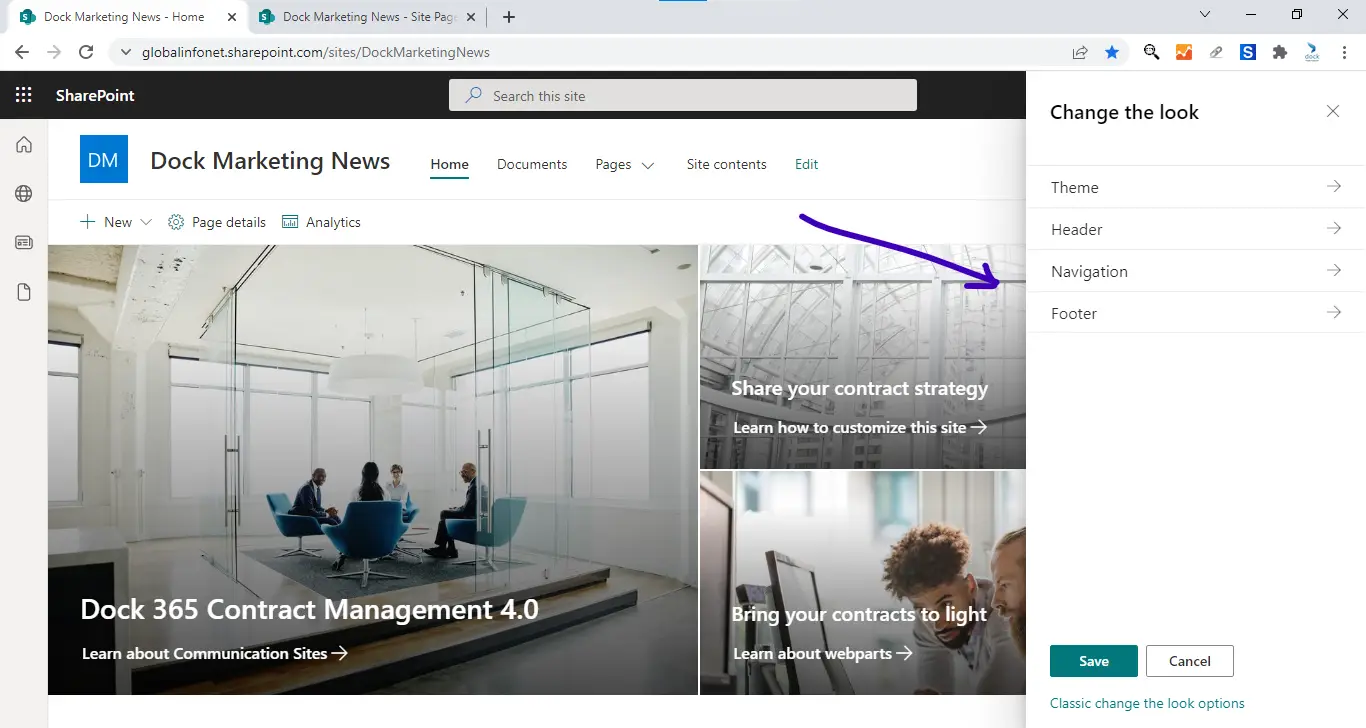Click the Page details label
The height and width of the screenshot is (728, 1366).
click(229, 222)
